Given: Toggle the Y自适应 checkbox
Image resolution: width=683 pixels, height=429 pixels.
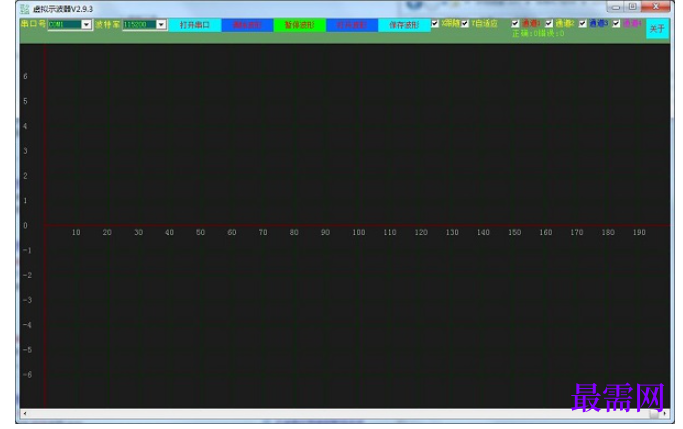Looking at the screenshot, I should pos(465,24).
